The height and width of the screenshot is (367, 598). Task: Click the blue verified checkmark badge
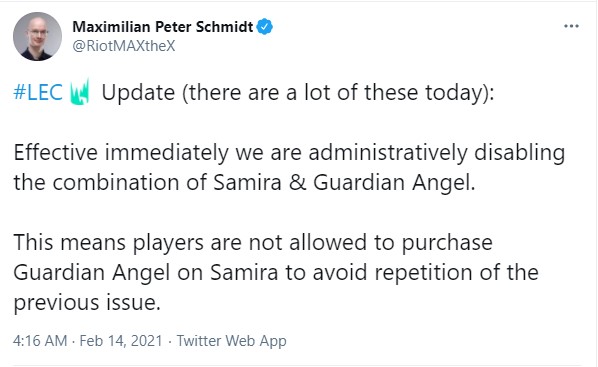pos(265,27)
